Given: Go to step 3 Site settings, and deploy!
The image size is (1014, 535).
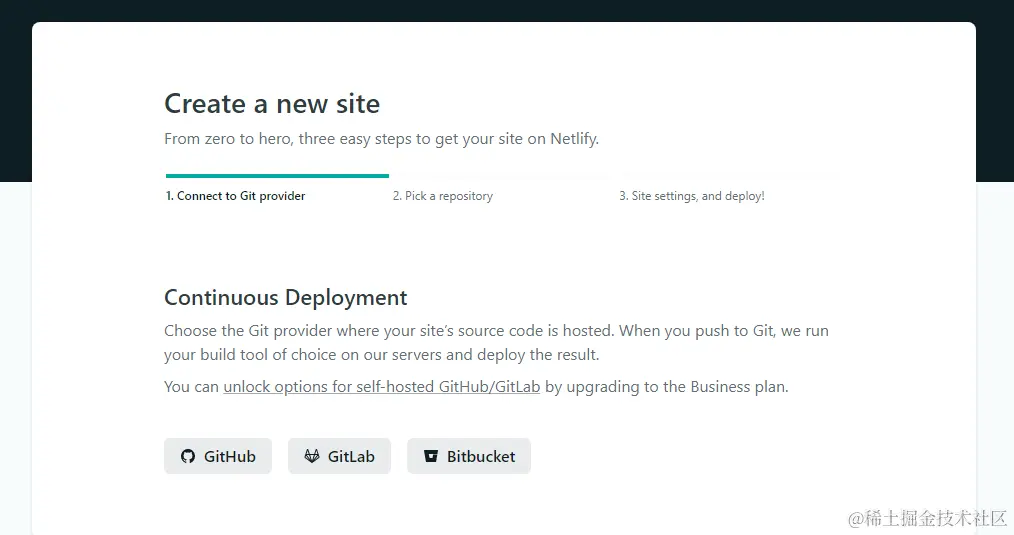Looking at the screenshot, I should (x=692, y=196).
